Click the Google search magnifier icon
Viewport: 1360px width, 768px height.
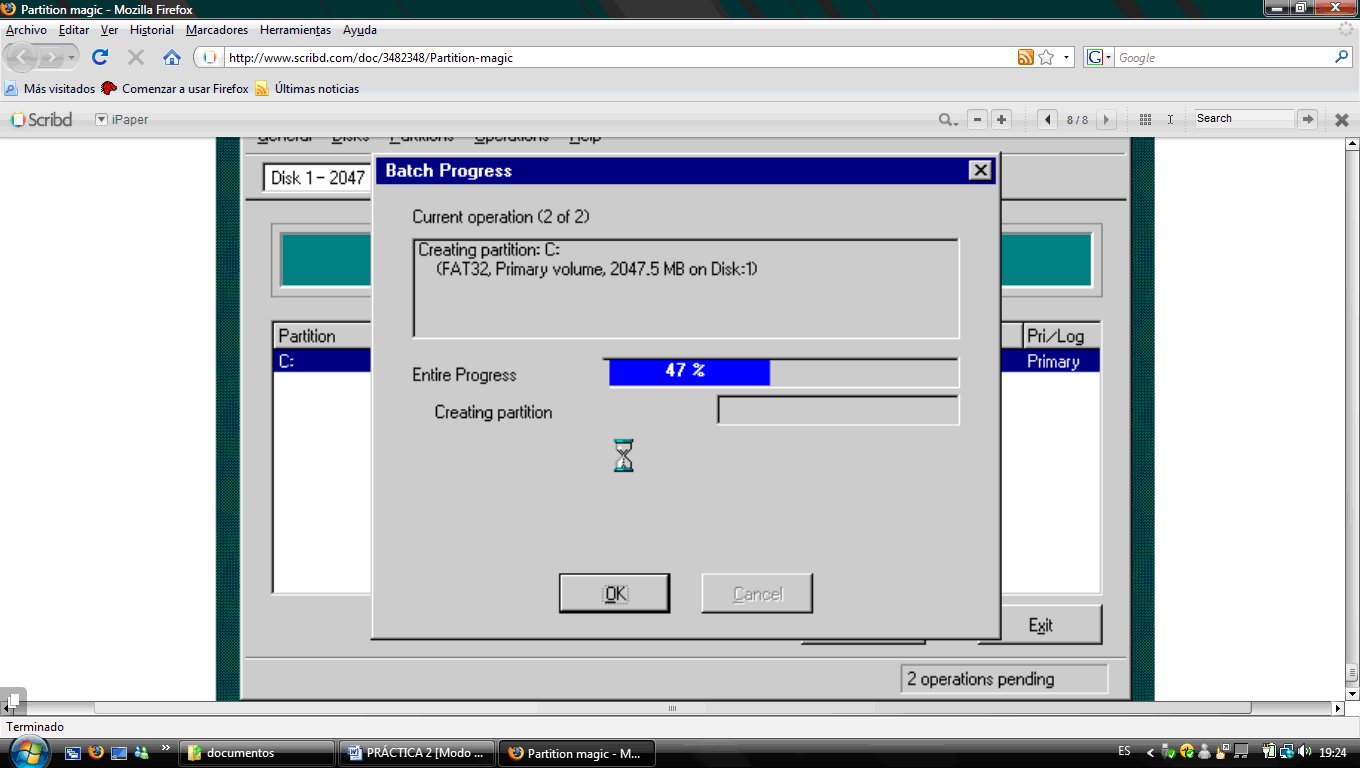coord(1342,57)
